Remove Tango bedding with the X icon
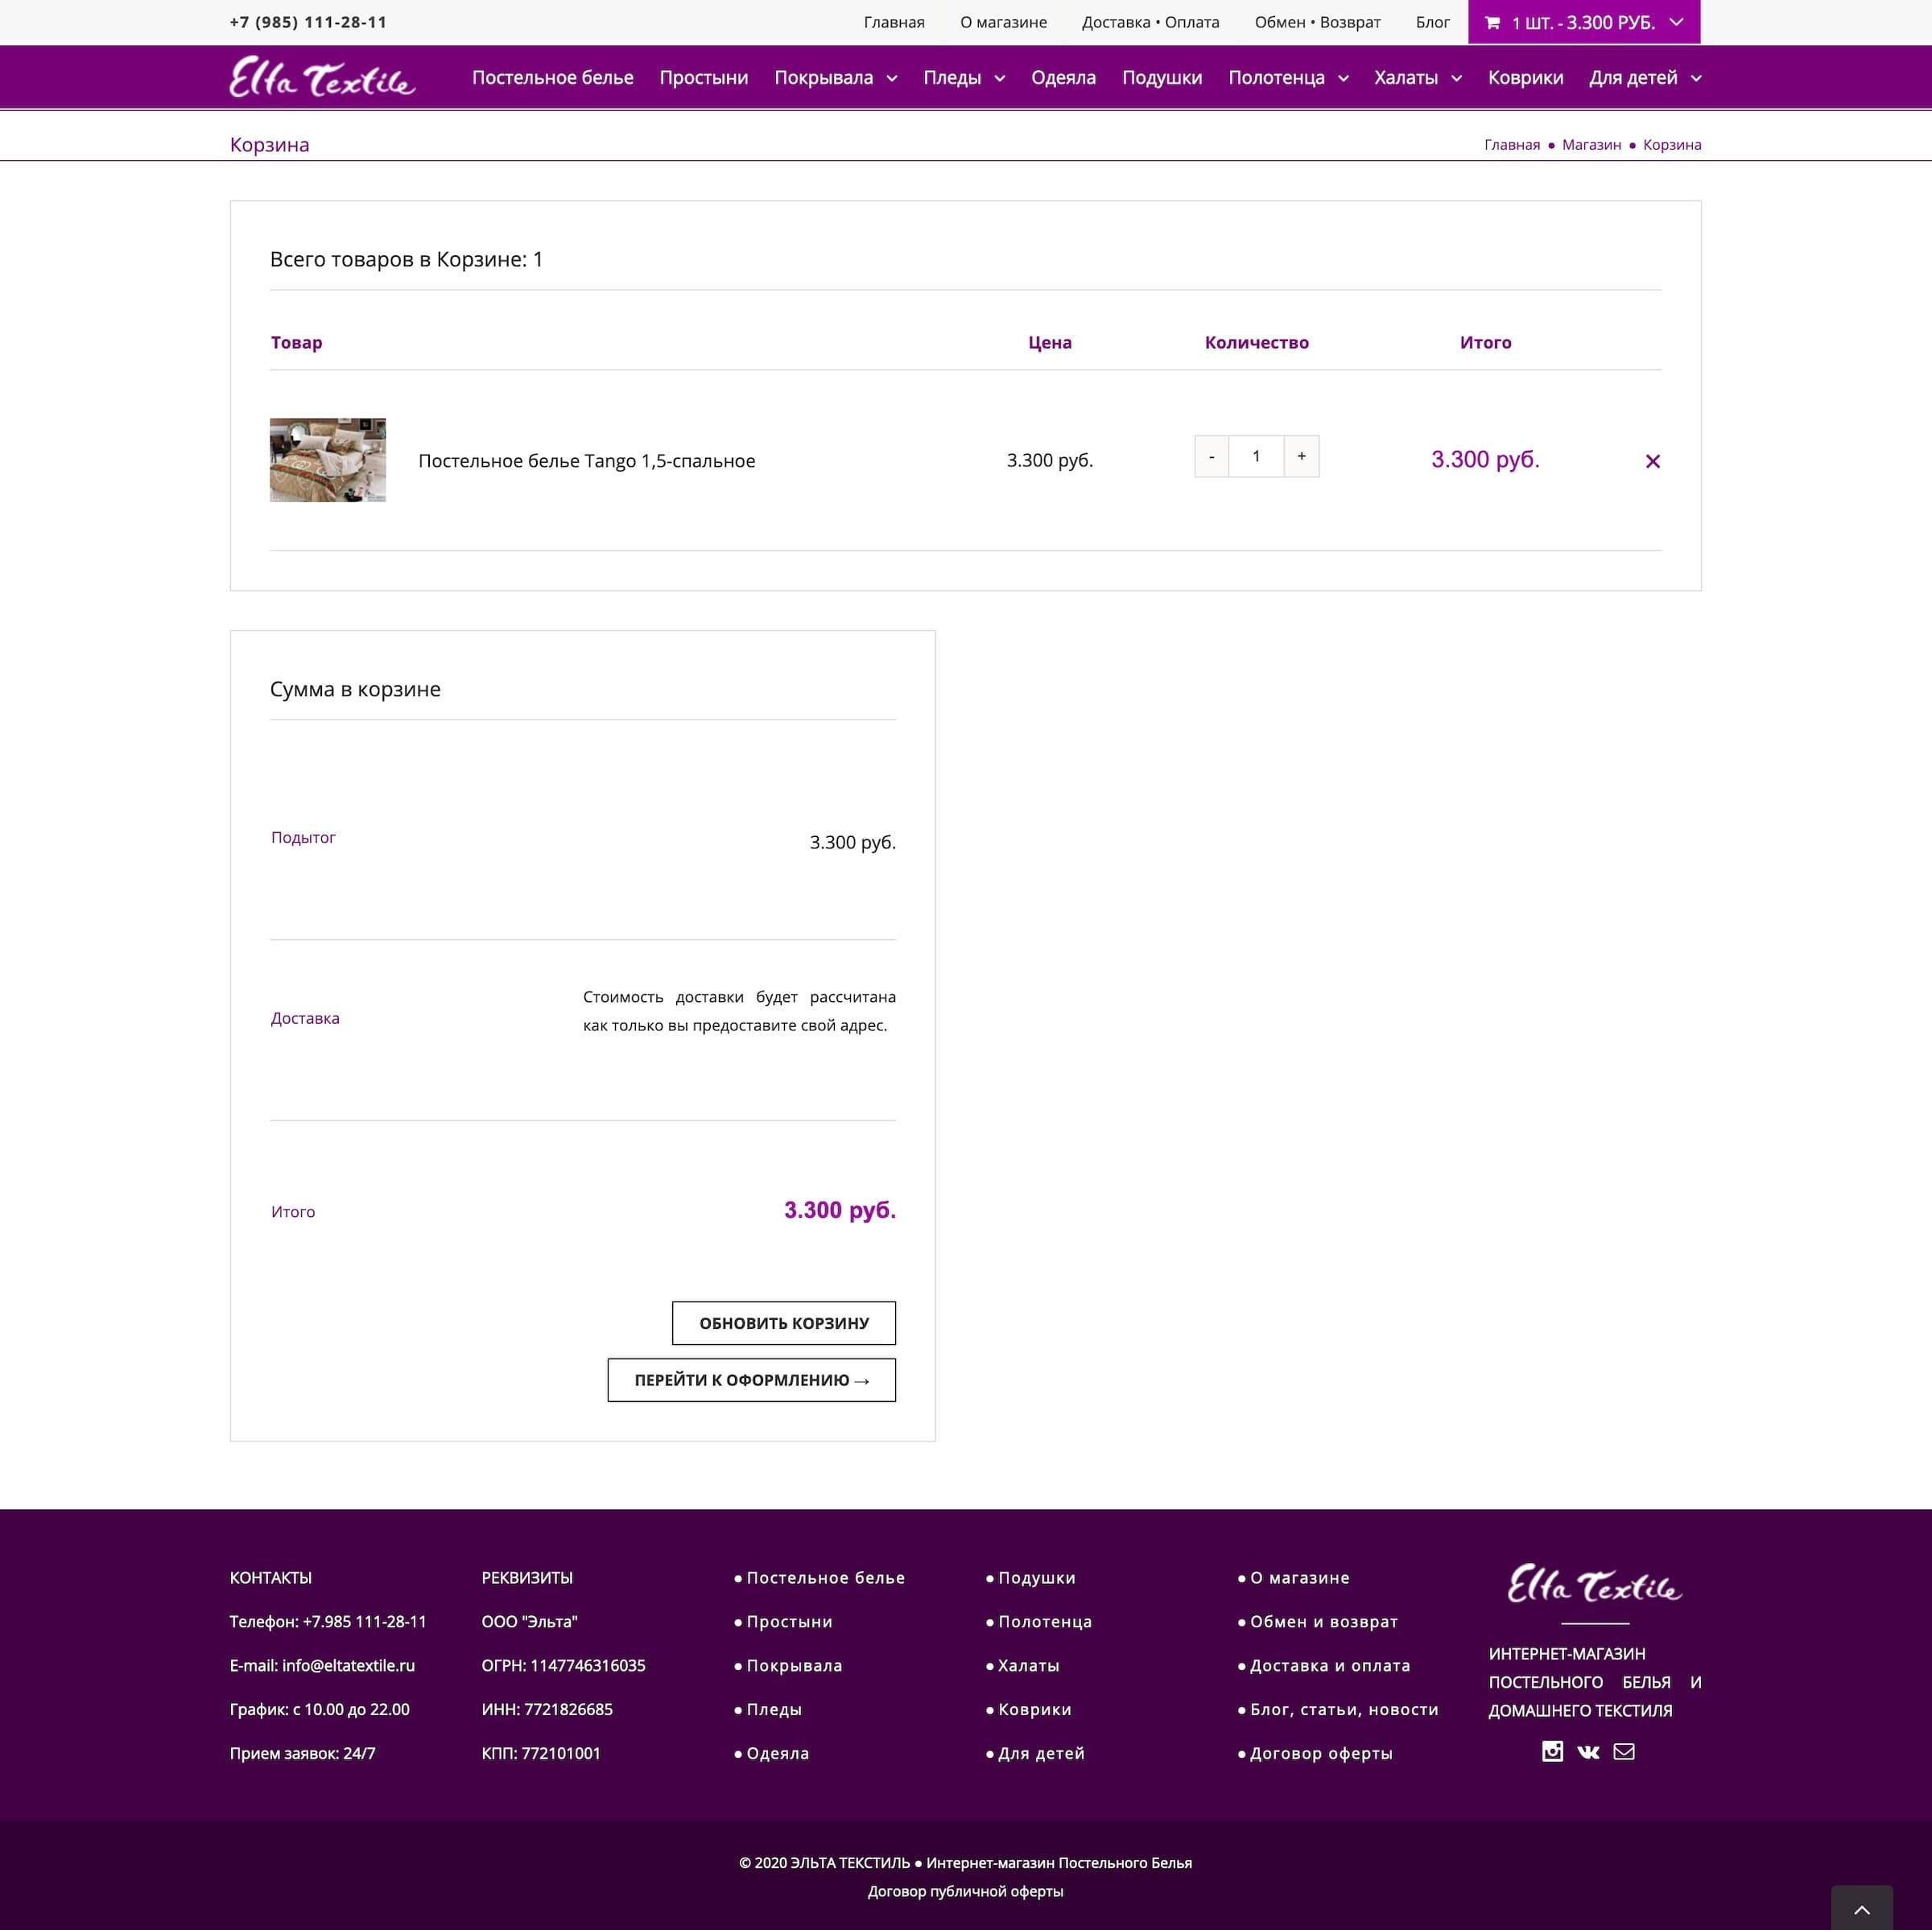Screen dimensions: 1932x1930 tap(1652, 461)
